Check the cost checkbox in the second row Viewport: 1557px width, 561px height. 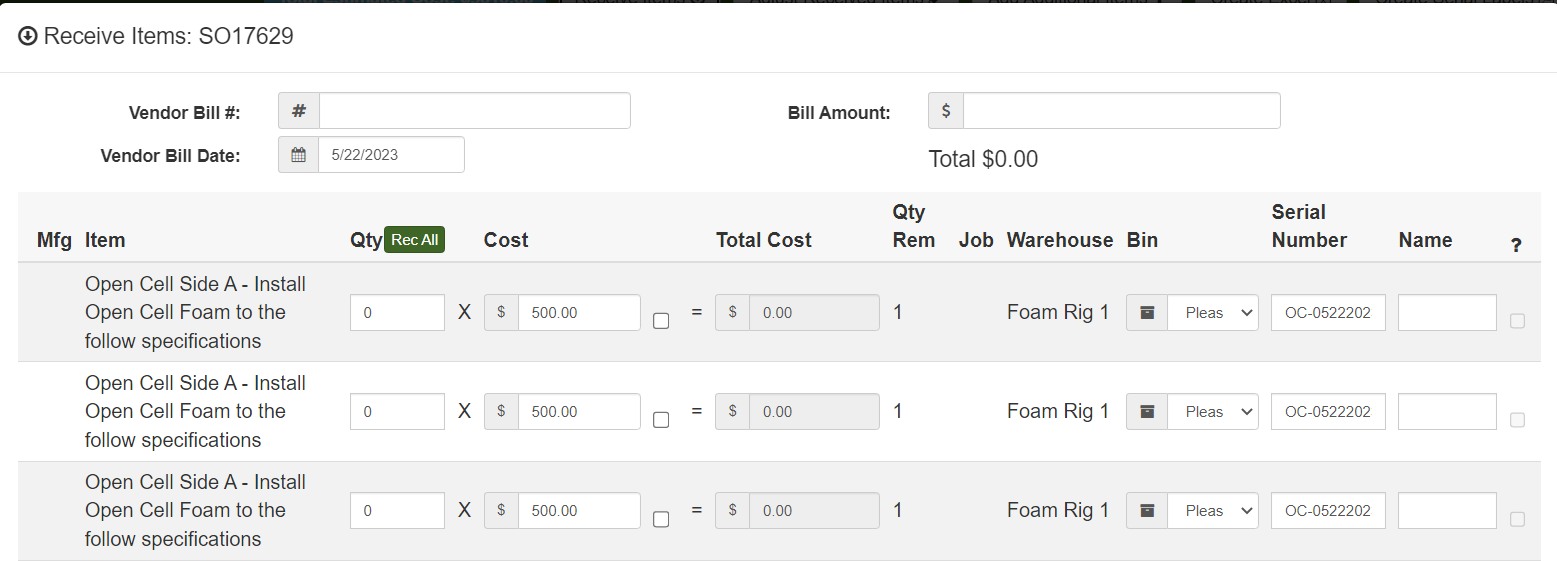[x=661, y=420]
